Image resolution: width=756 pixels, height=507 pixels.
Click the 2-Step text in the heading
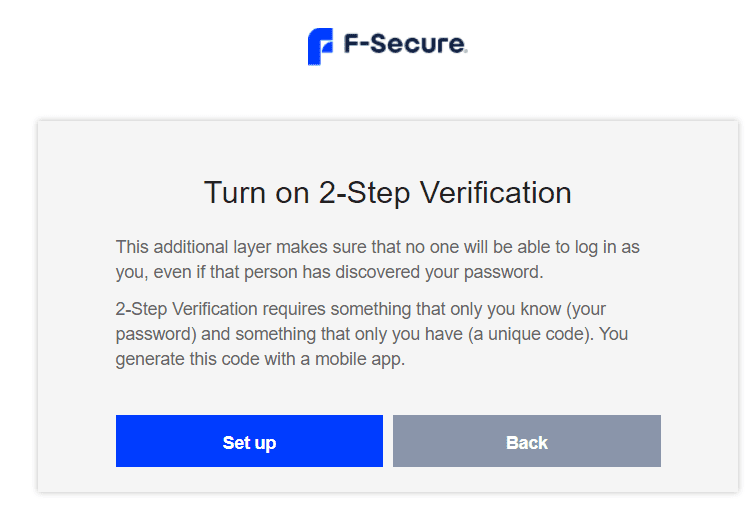[364, 194]
